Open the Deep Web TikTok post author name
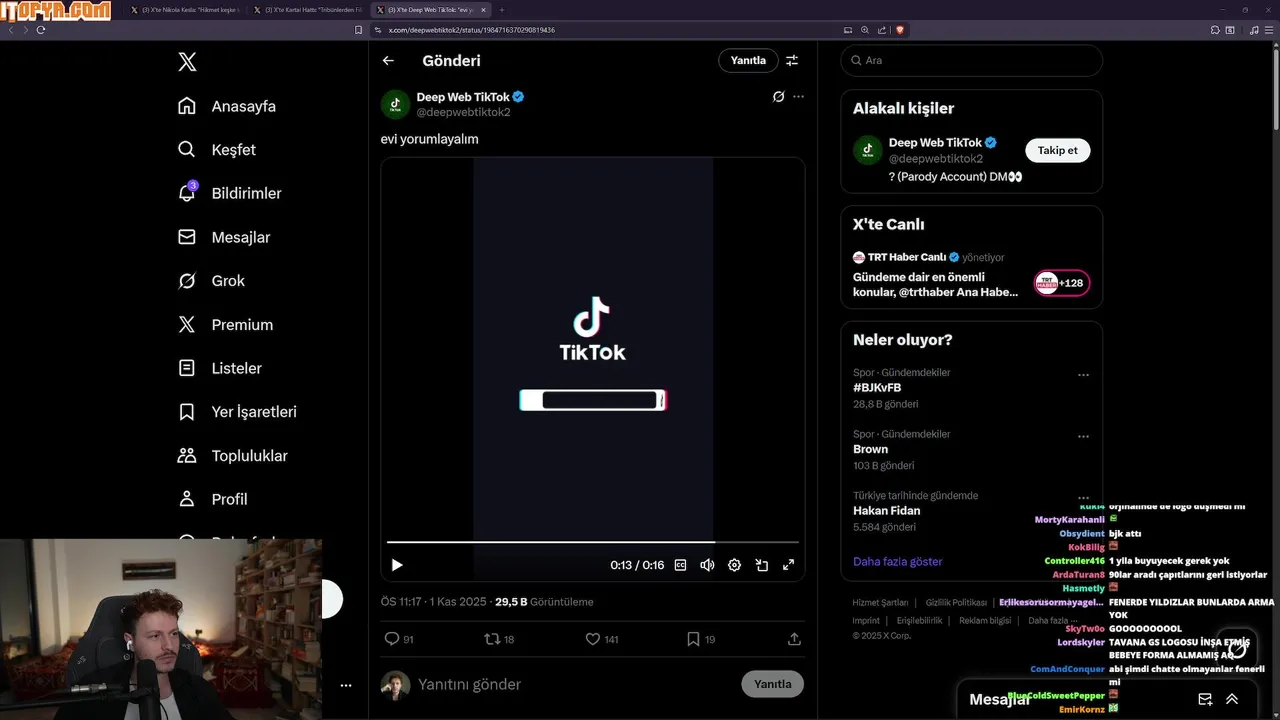 463,97
